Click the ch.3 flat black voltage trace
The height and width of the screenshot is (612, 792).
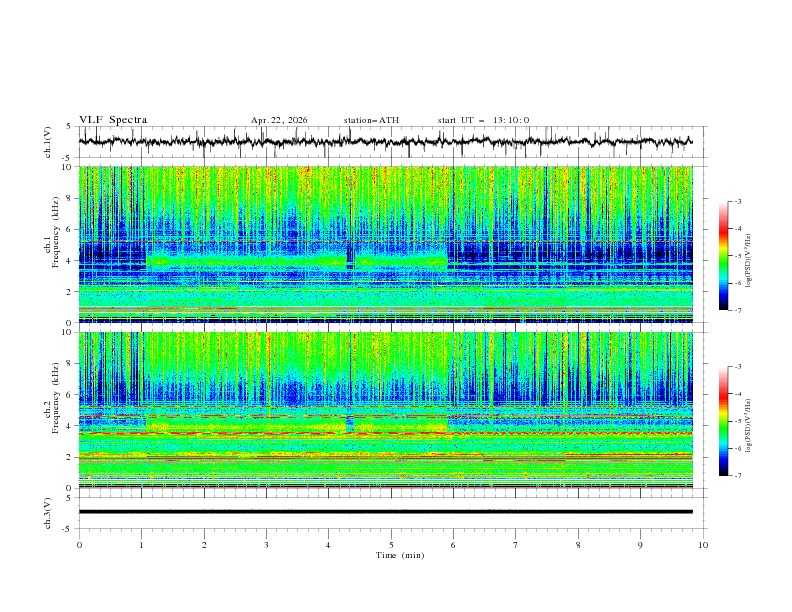(385, 512)
